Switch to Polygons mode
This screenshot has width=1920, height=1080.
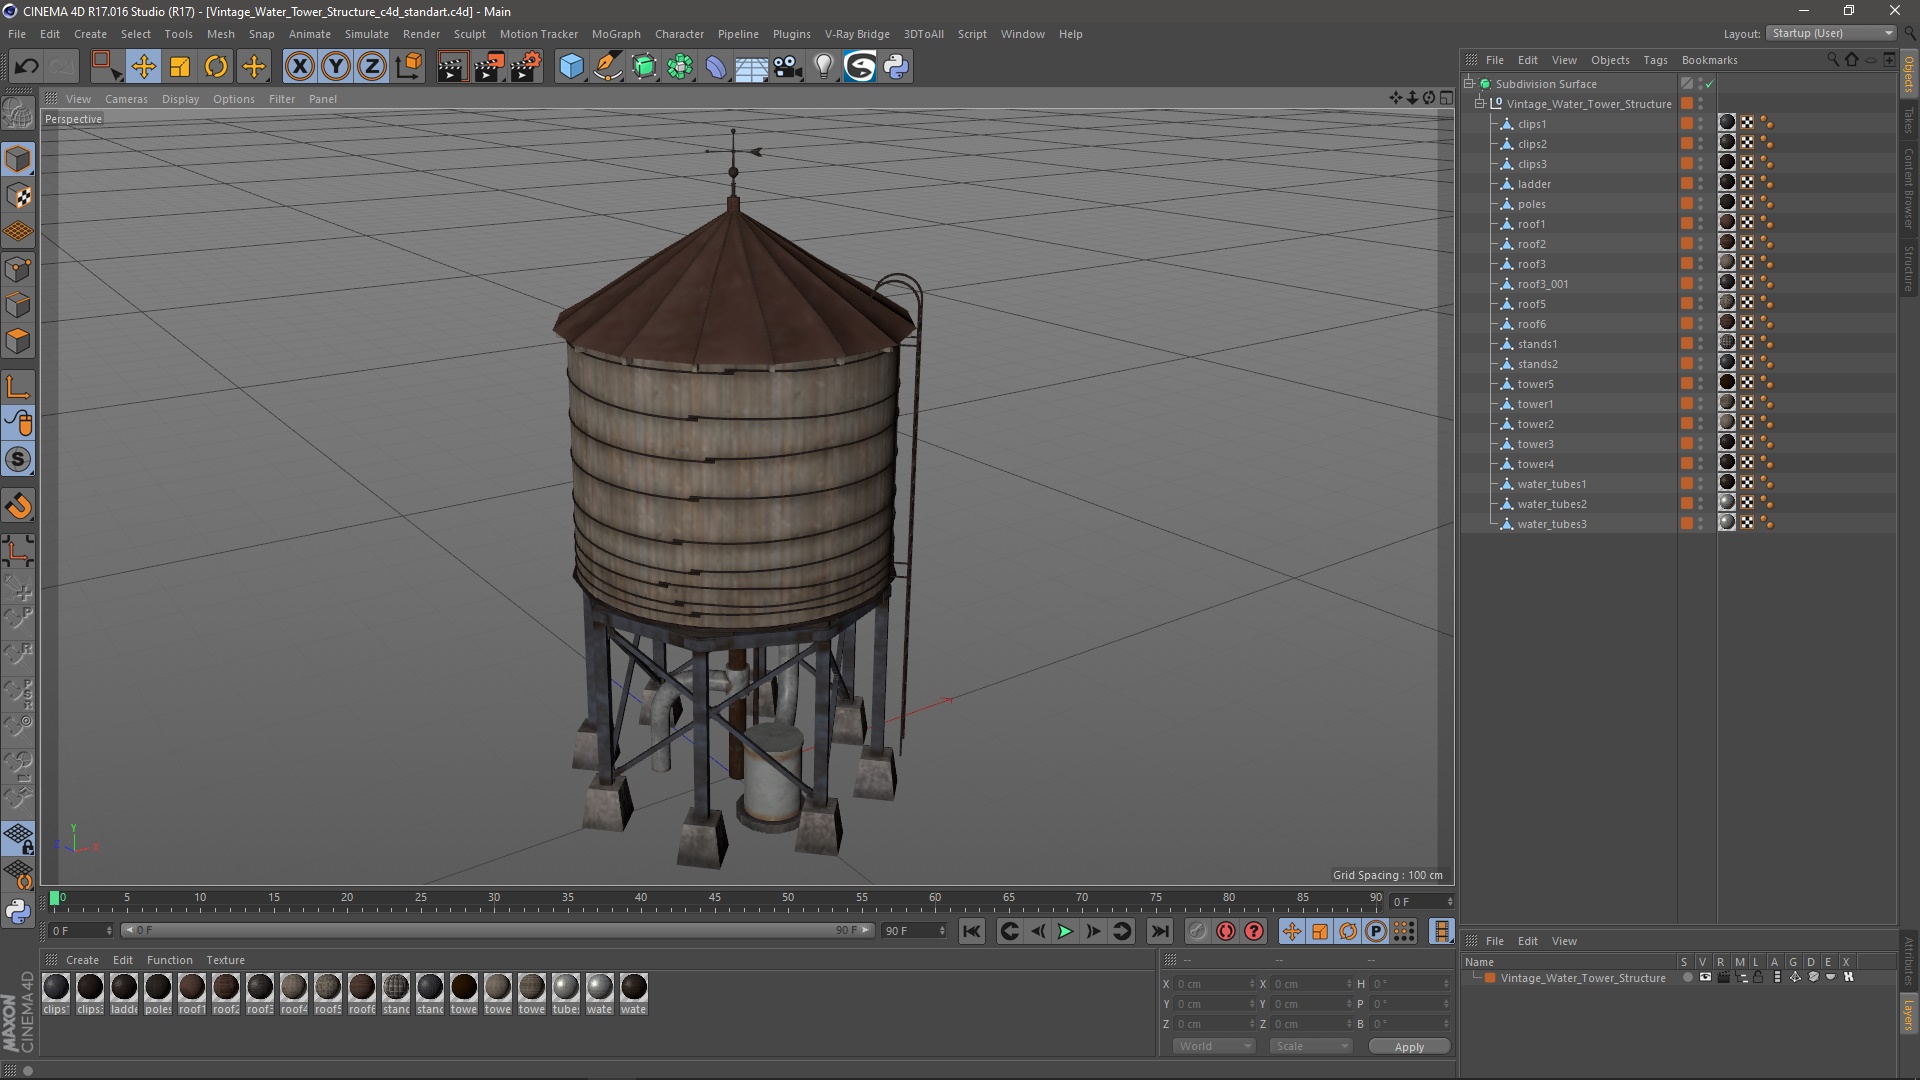click(18, 340)
